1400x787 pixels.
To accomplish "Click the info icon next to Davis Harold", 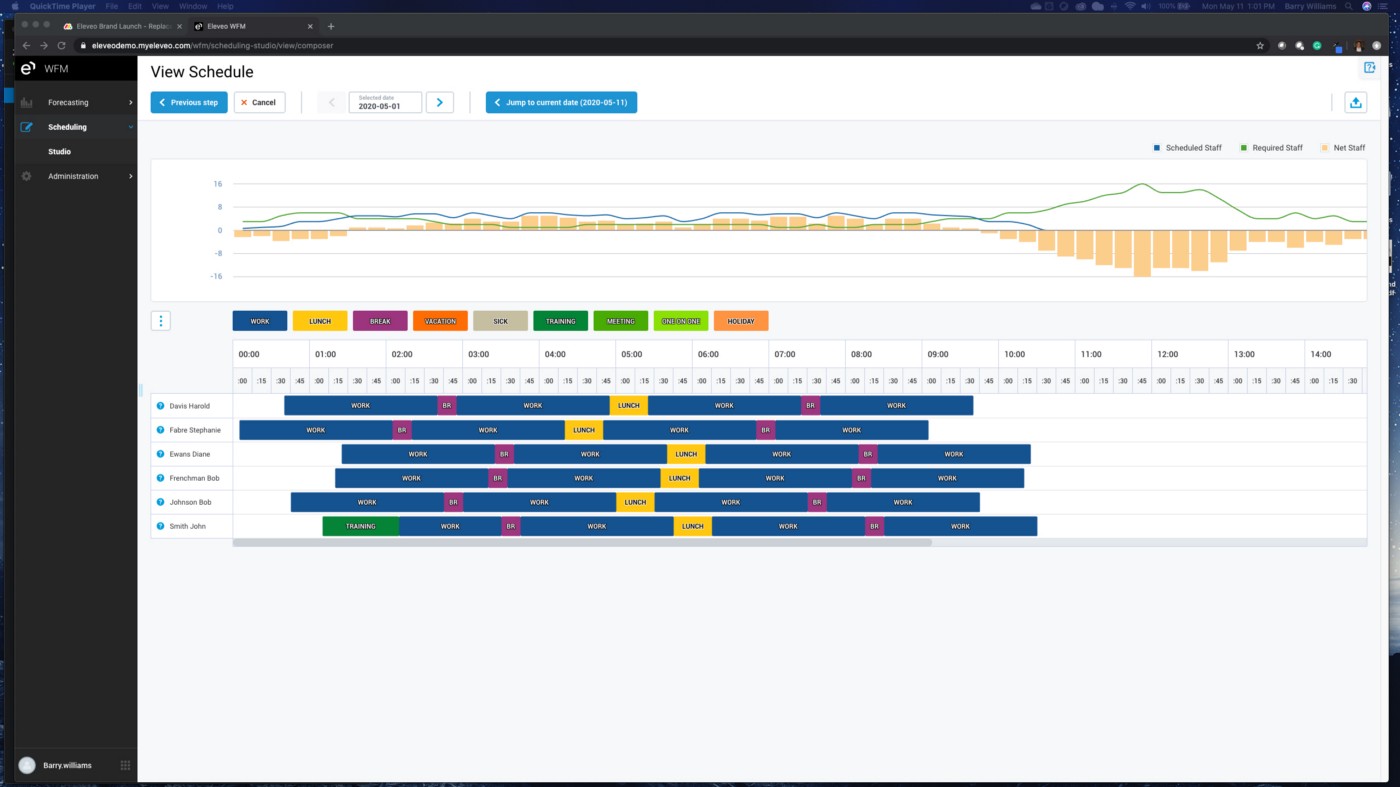I will click(160, 406).
